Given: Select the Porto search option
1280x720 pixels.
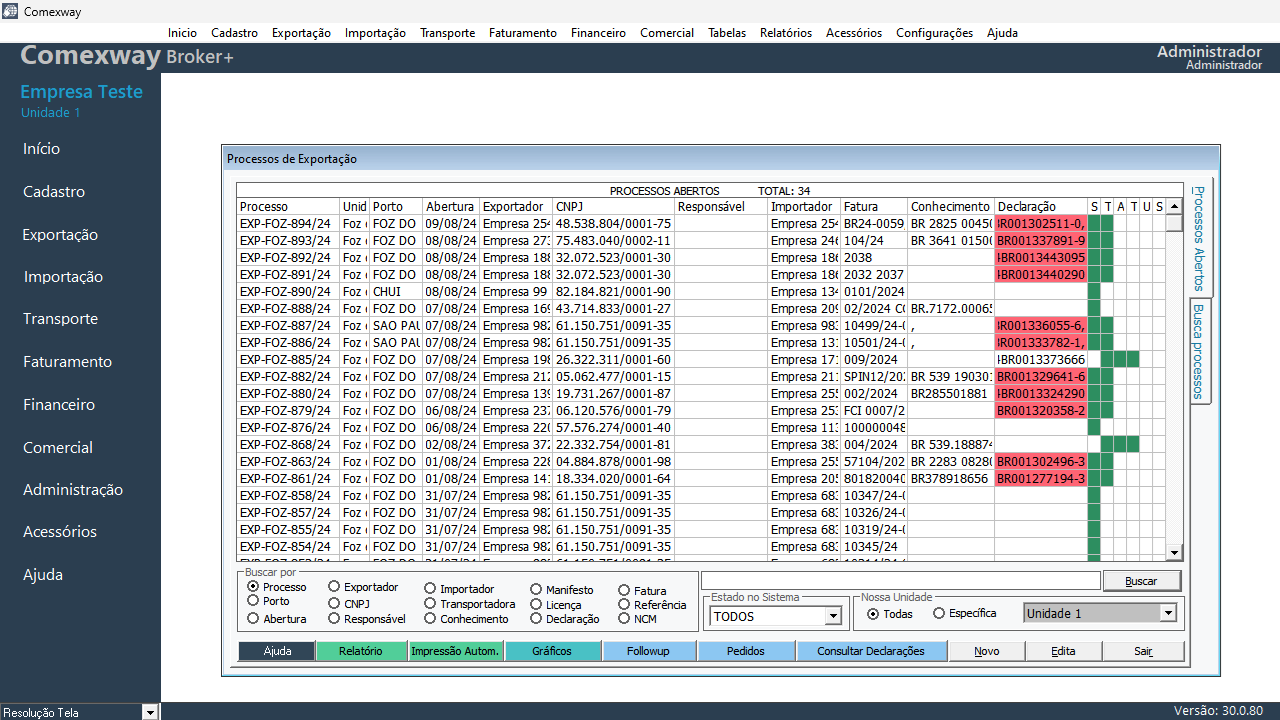Looking at the screenshot, I should pyautogui.click(x=253, y=601).
